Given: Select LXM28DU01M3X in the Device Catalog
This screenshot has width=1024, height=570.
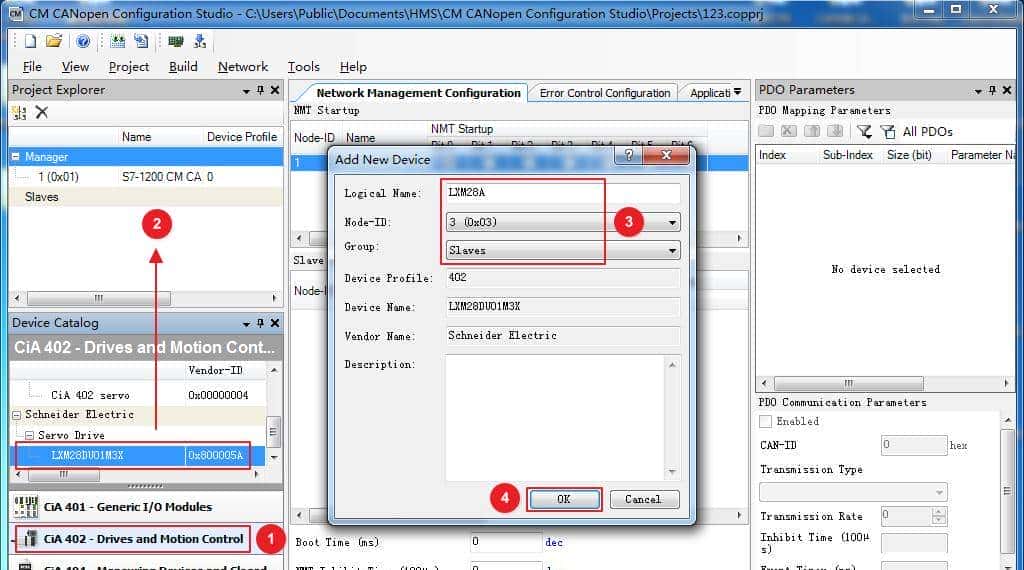Looking at the screenshot, I should (88, 455).
